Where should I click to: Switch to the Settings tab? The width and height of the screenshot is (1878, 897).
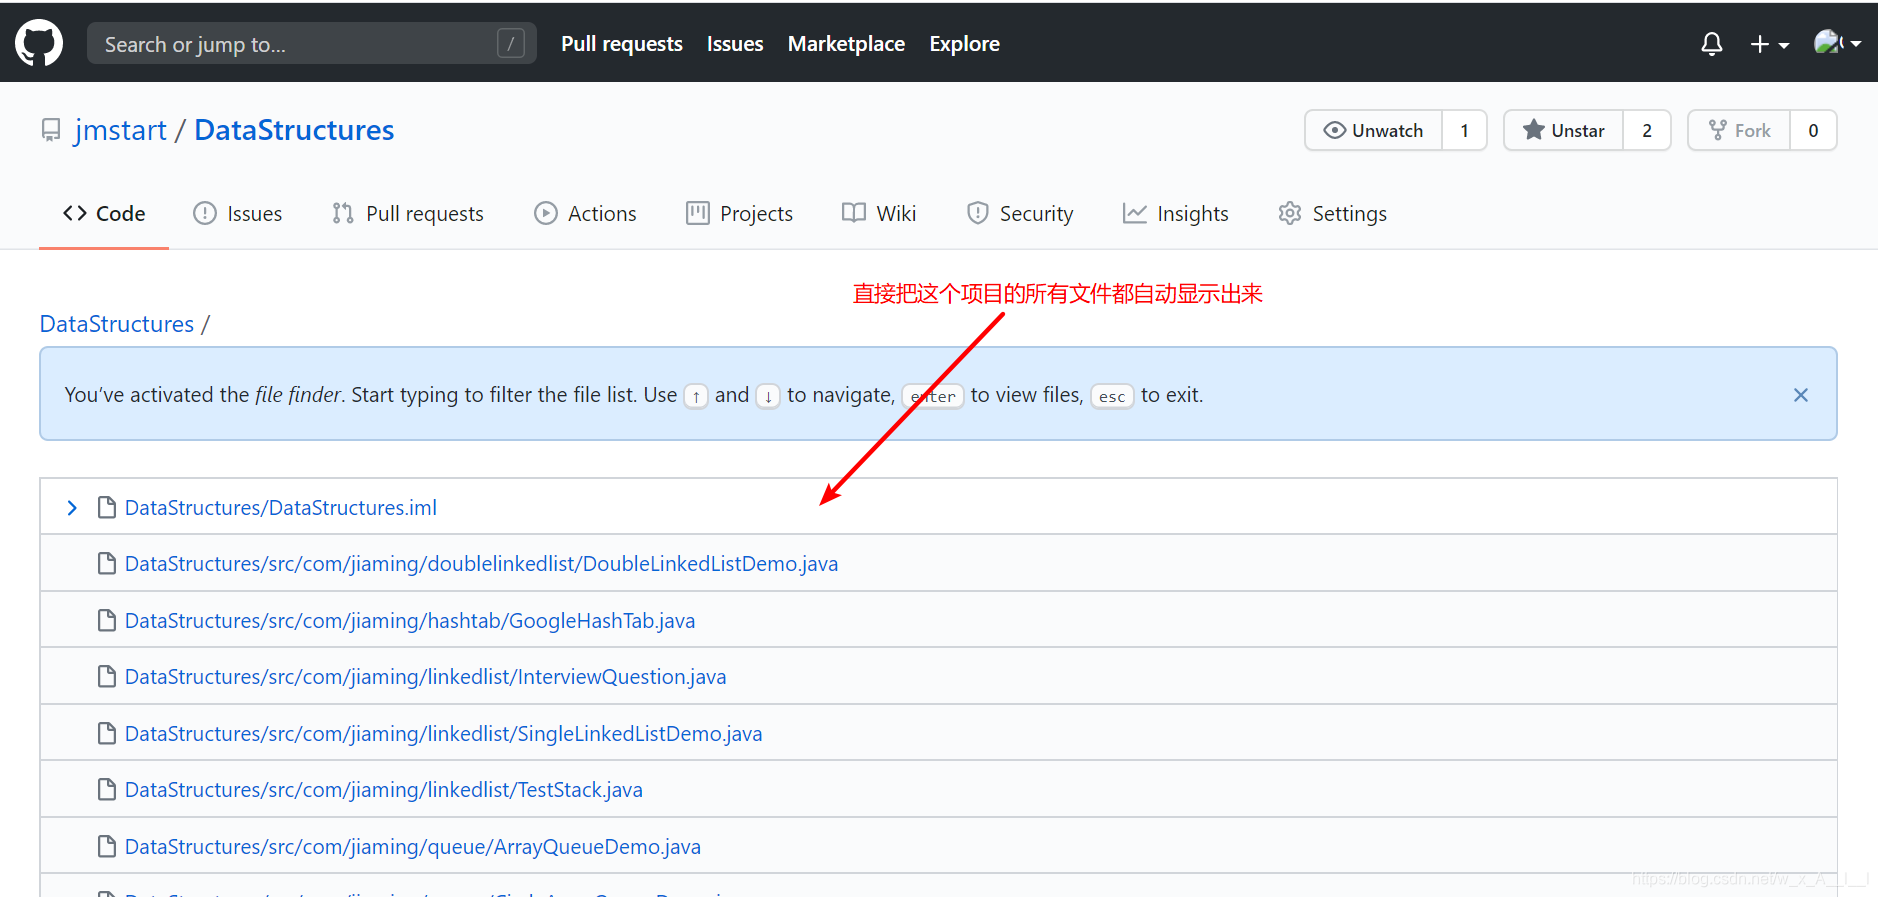click(x=1333, y=213)
